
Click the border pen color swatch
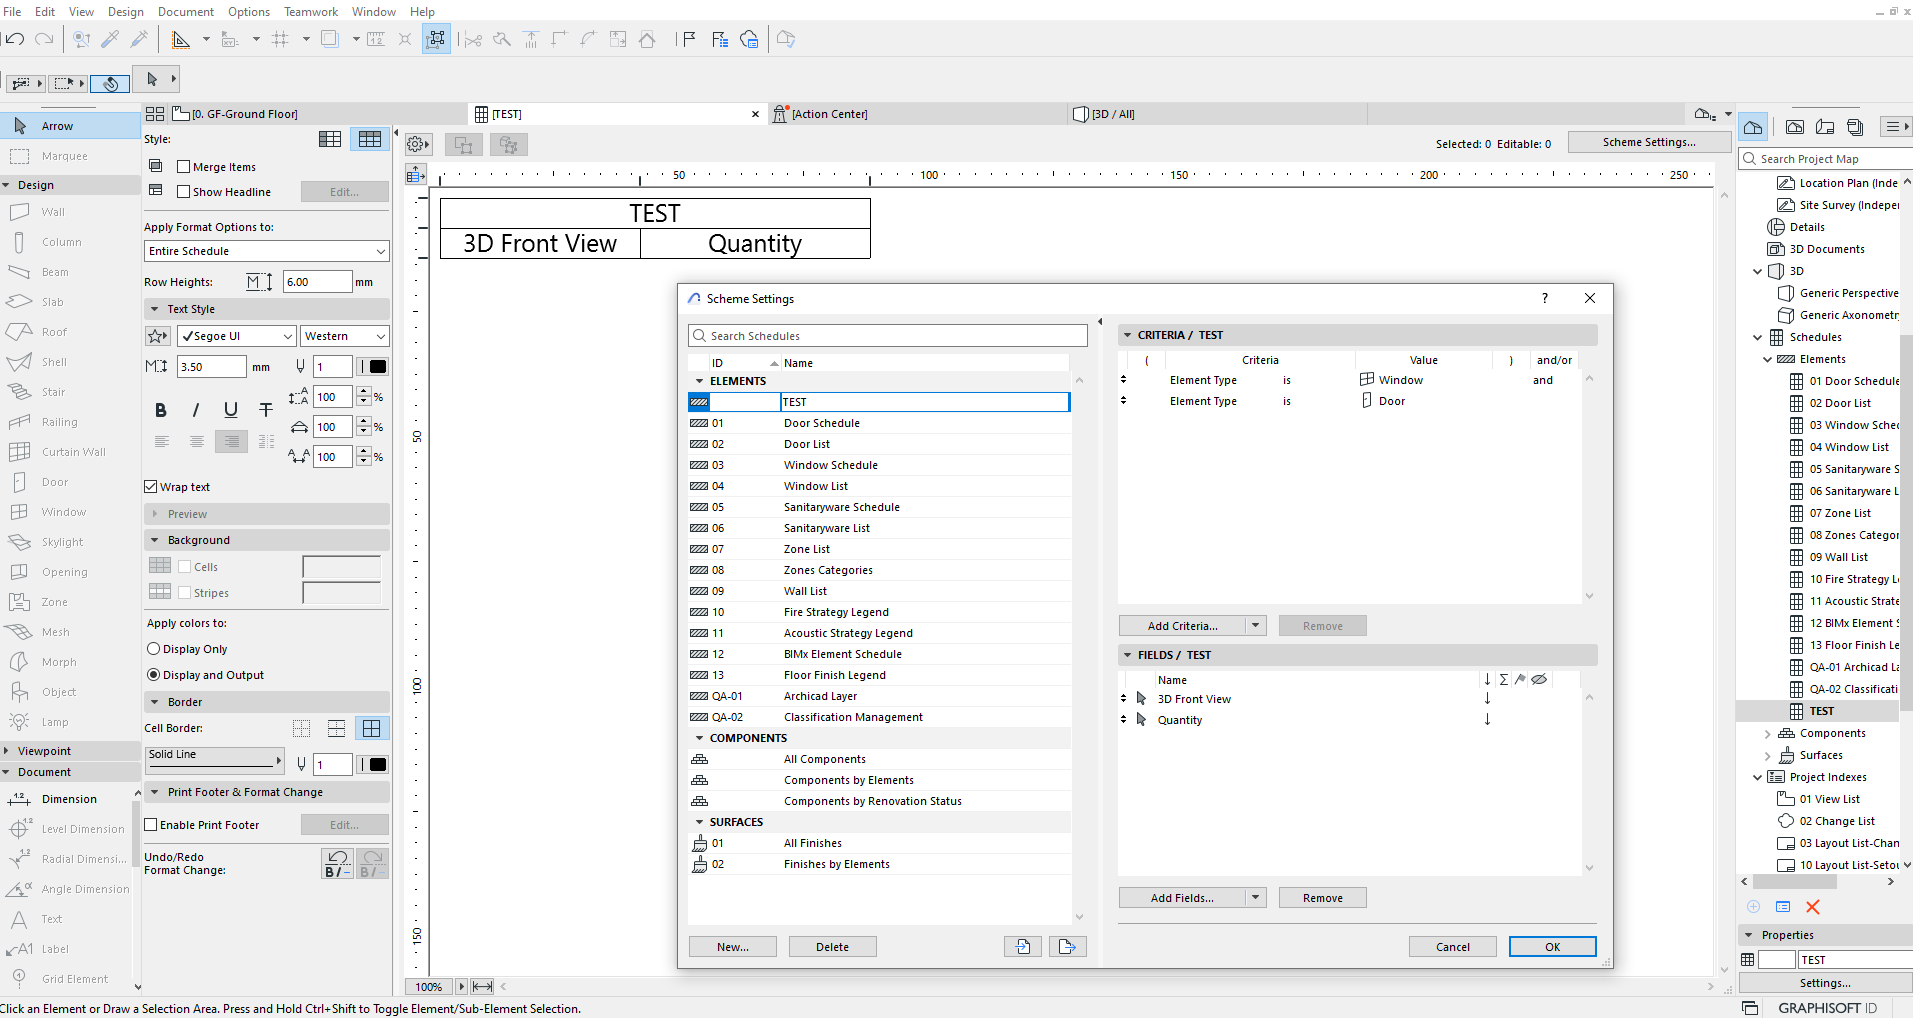pos(377,765)
